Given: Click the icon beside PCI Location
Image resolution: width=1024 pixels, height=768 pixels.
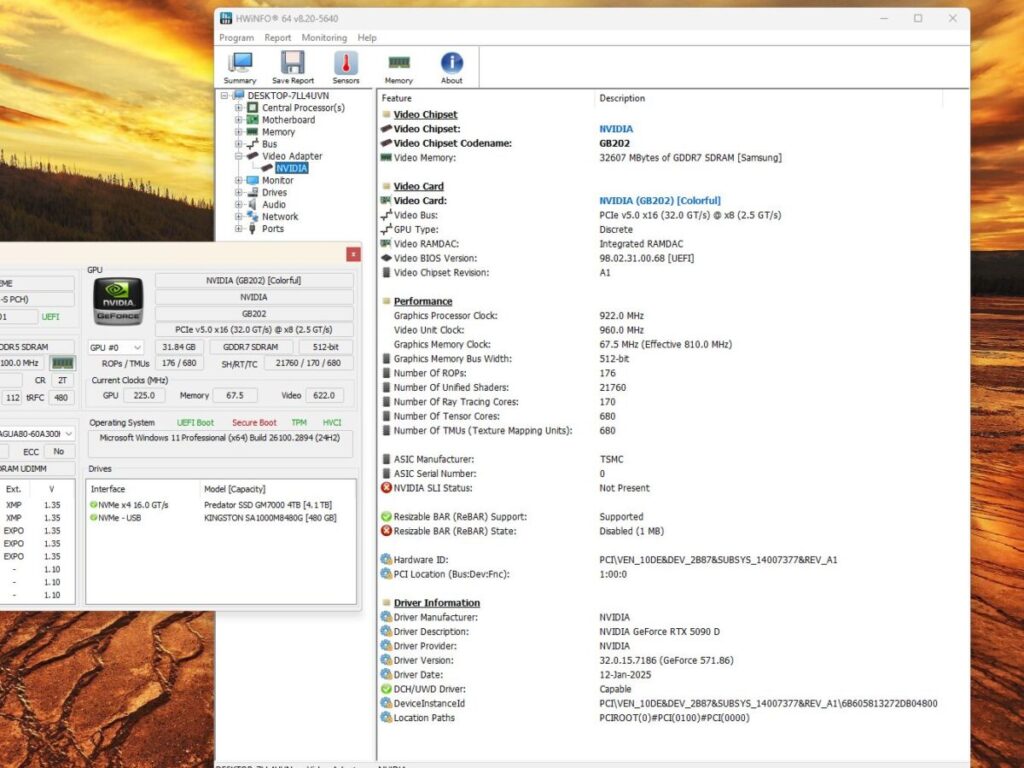Looking at the screenshot, I should 386,574.
